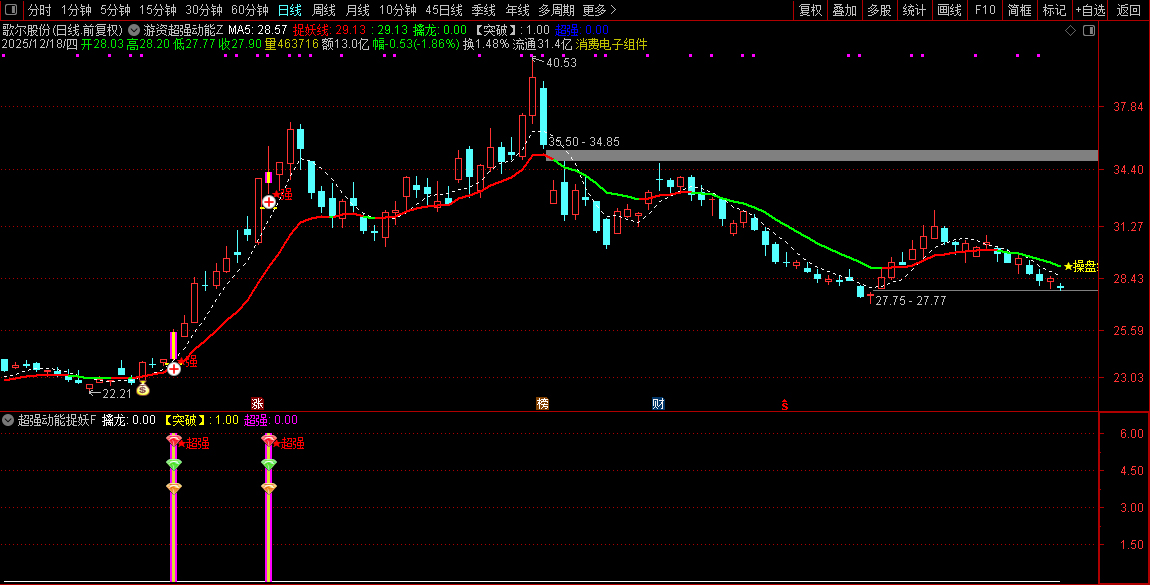
Task: Expand the 更多 period options
Action: click(x=599, y=10)
